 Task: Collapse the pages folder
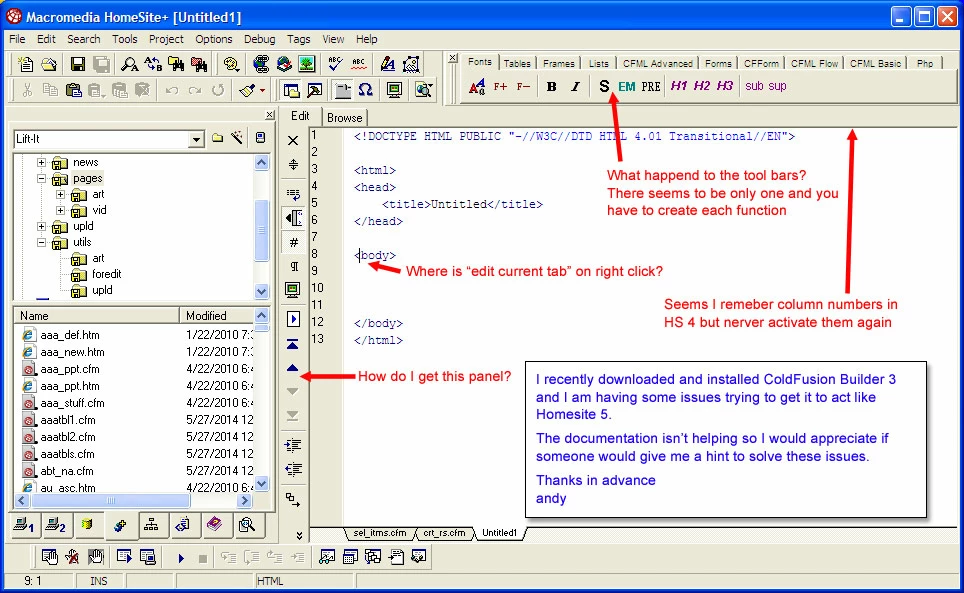click(x=41, y=179)
